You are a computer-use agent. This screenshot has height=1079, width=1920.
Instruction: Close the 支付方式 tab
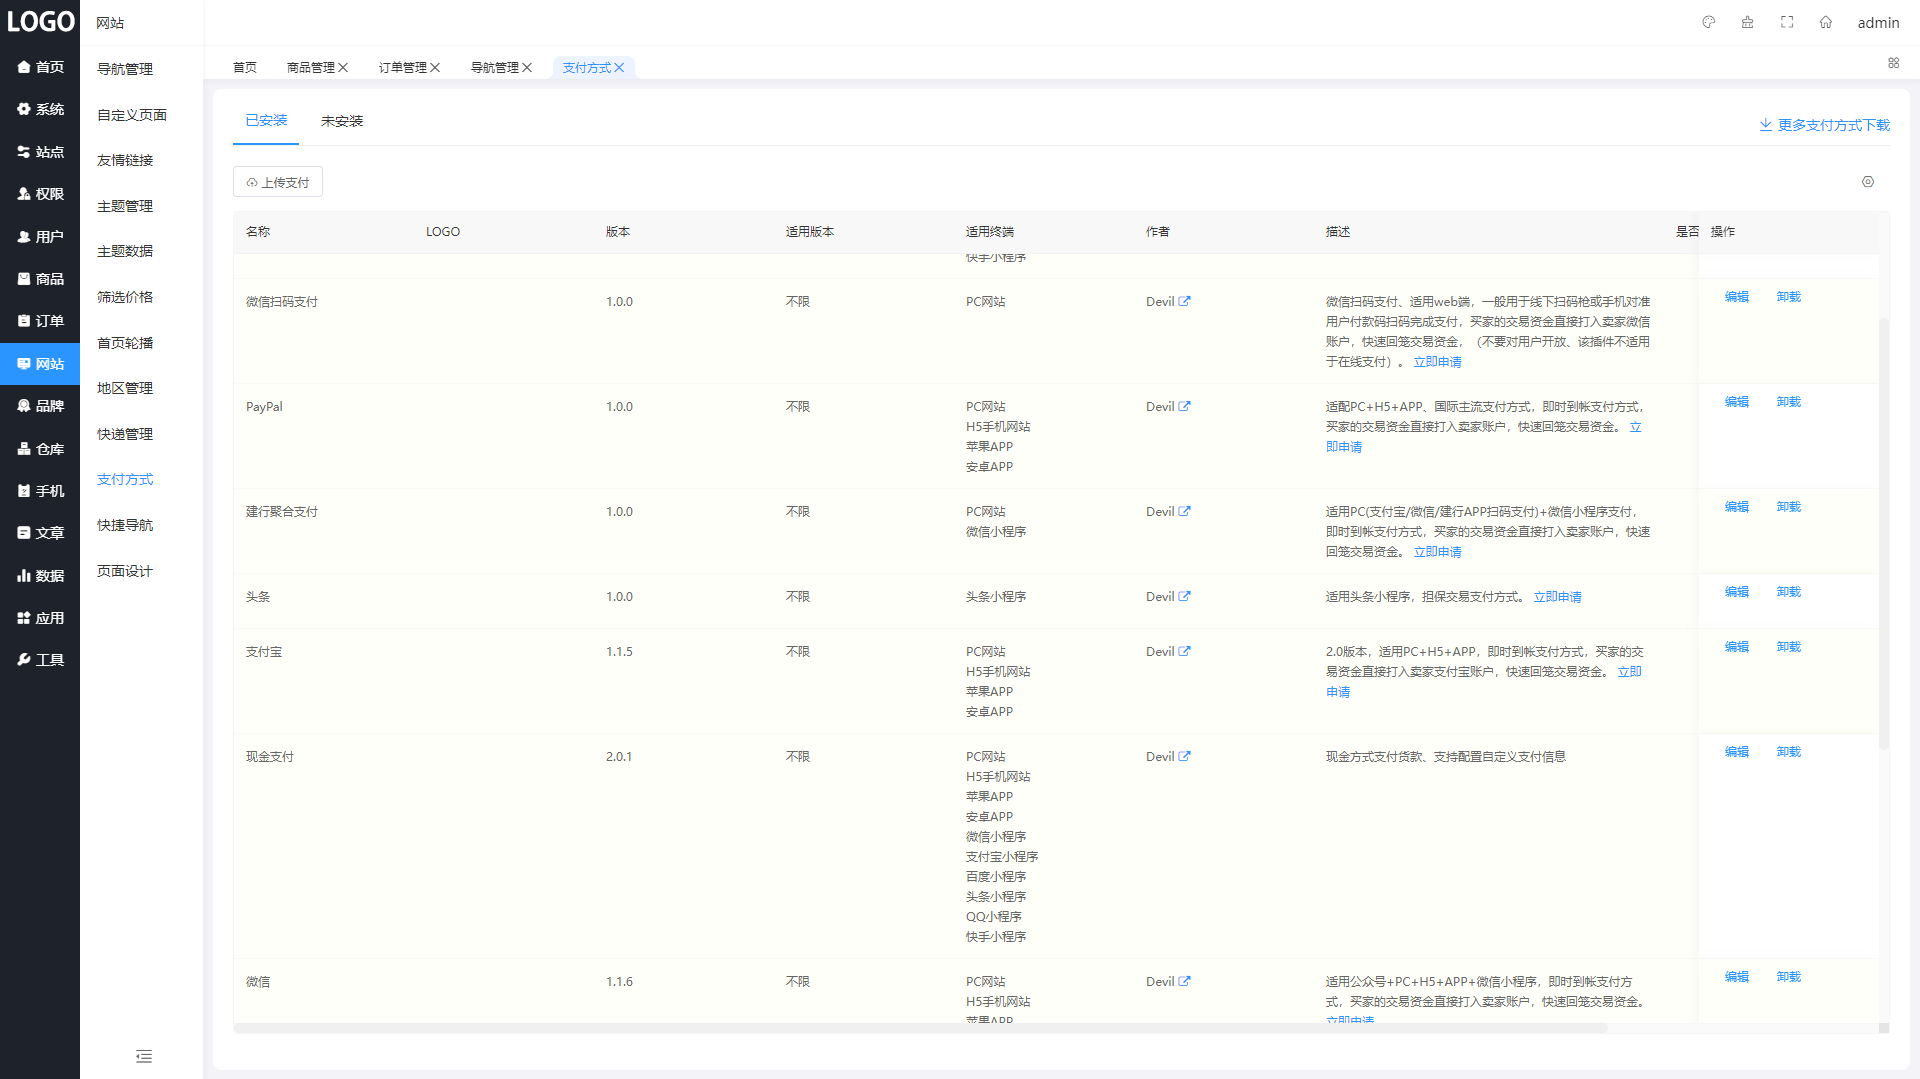coord(619,68)
